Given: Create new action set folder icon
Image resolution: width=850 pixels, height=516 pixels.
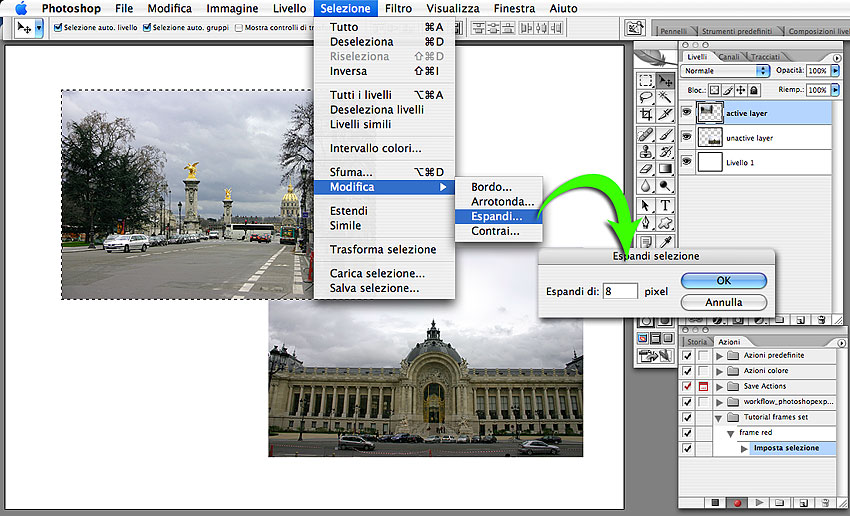Looking at the screenshot, I should point(780,502).
